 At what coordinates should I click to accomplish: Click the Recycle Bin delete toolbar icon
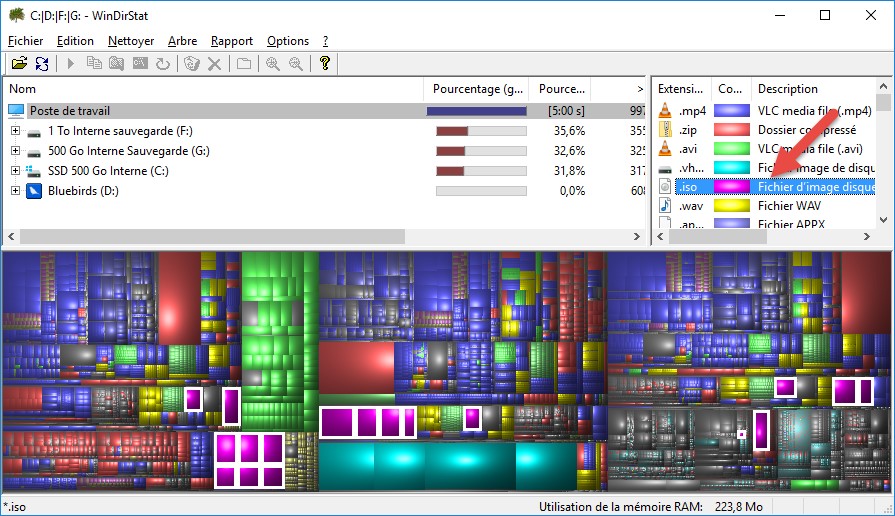click(x=192, y=64)
